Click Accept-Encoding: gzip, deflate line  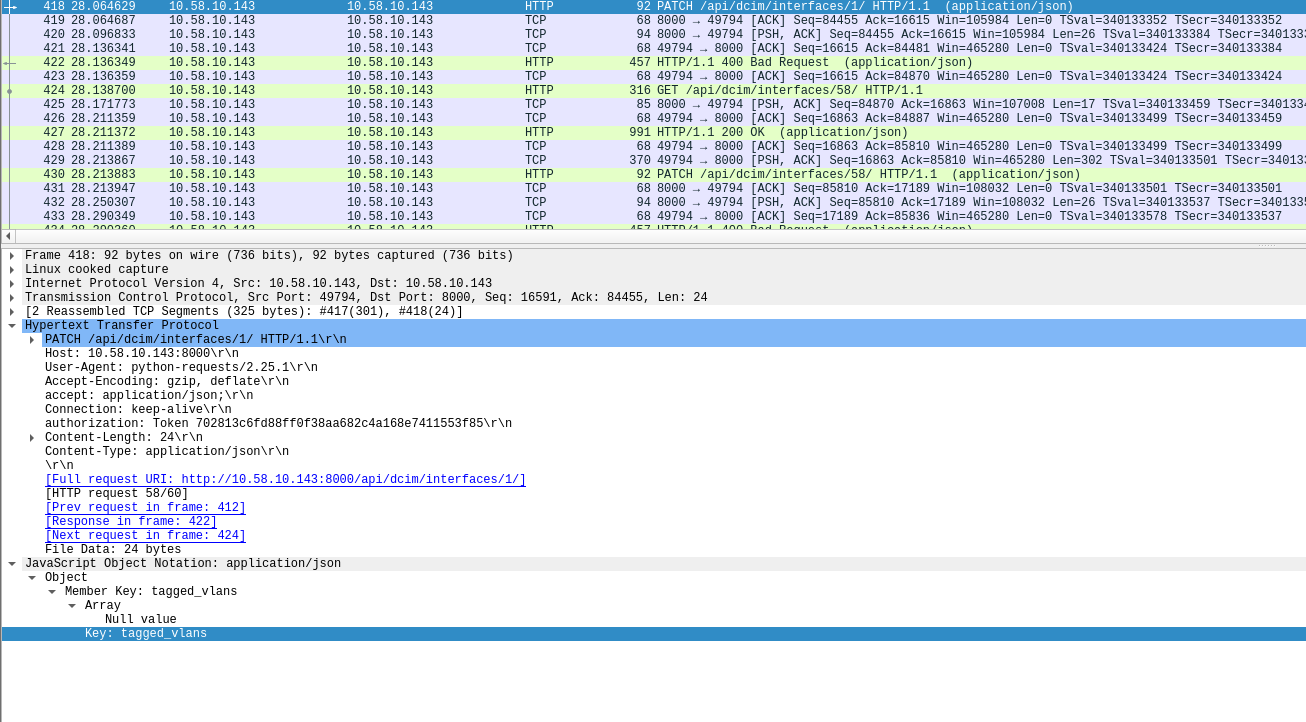(167, 382)
